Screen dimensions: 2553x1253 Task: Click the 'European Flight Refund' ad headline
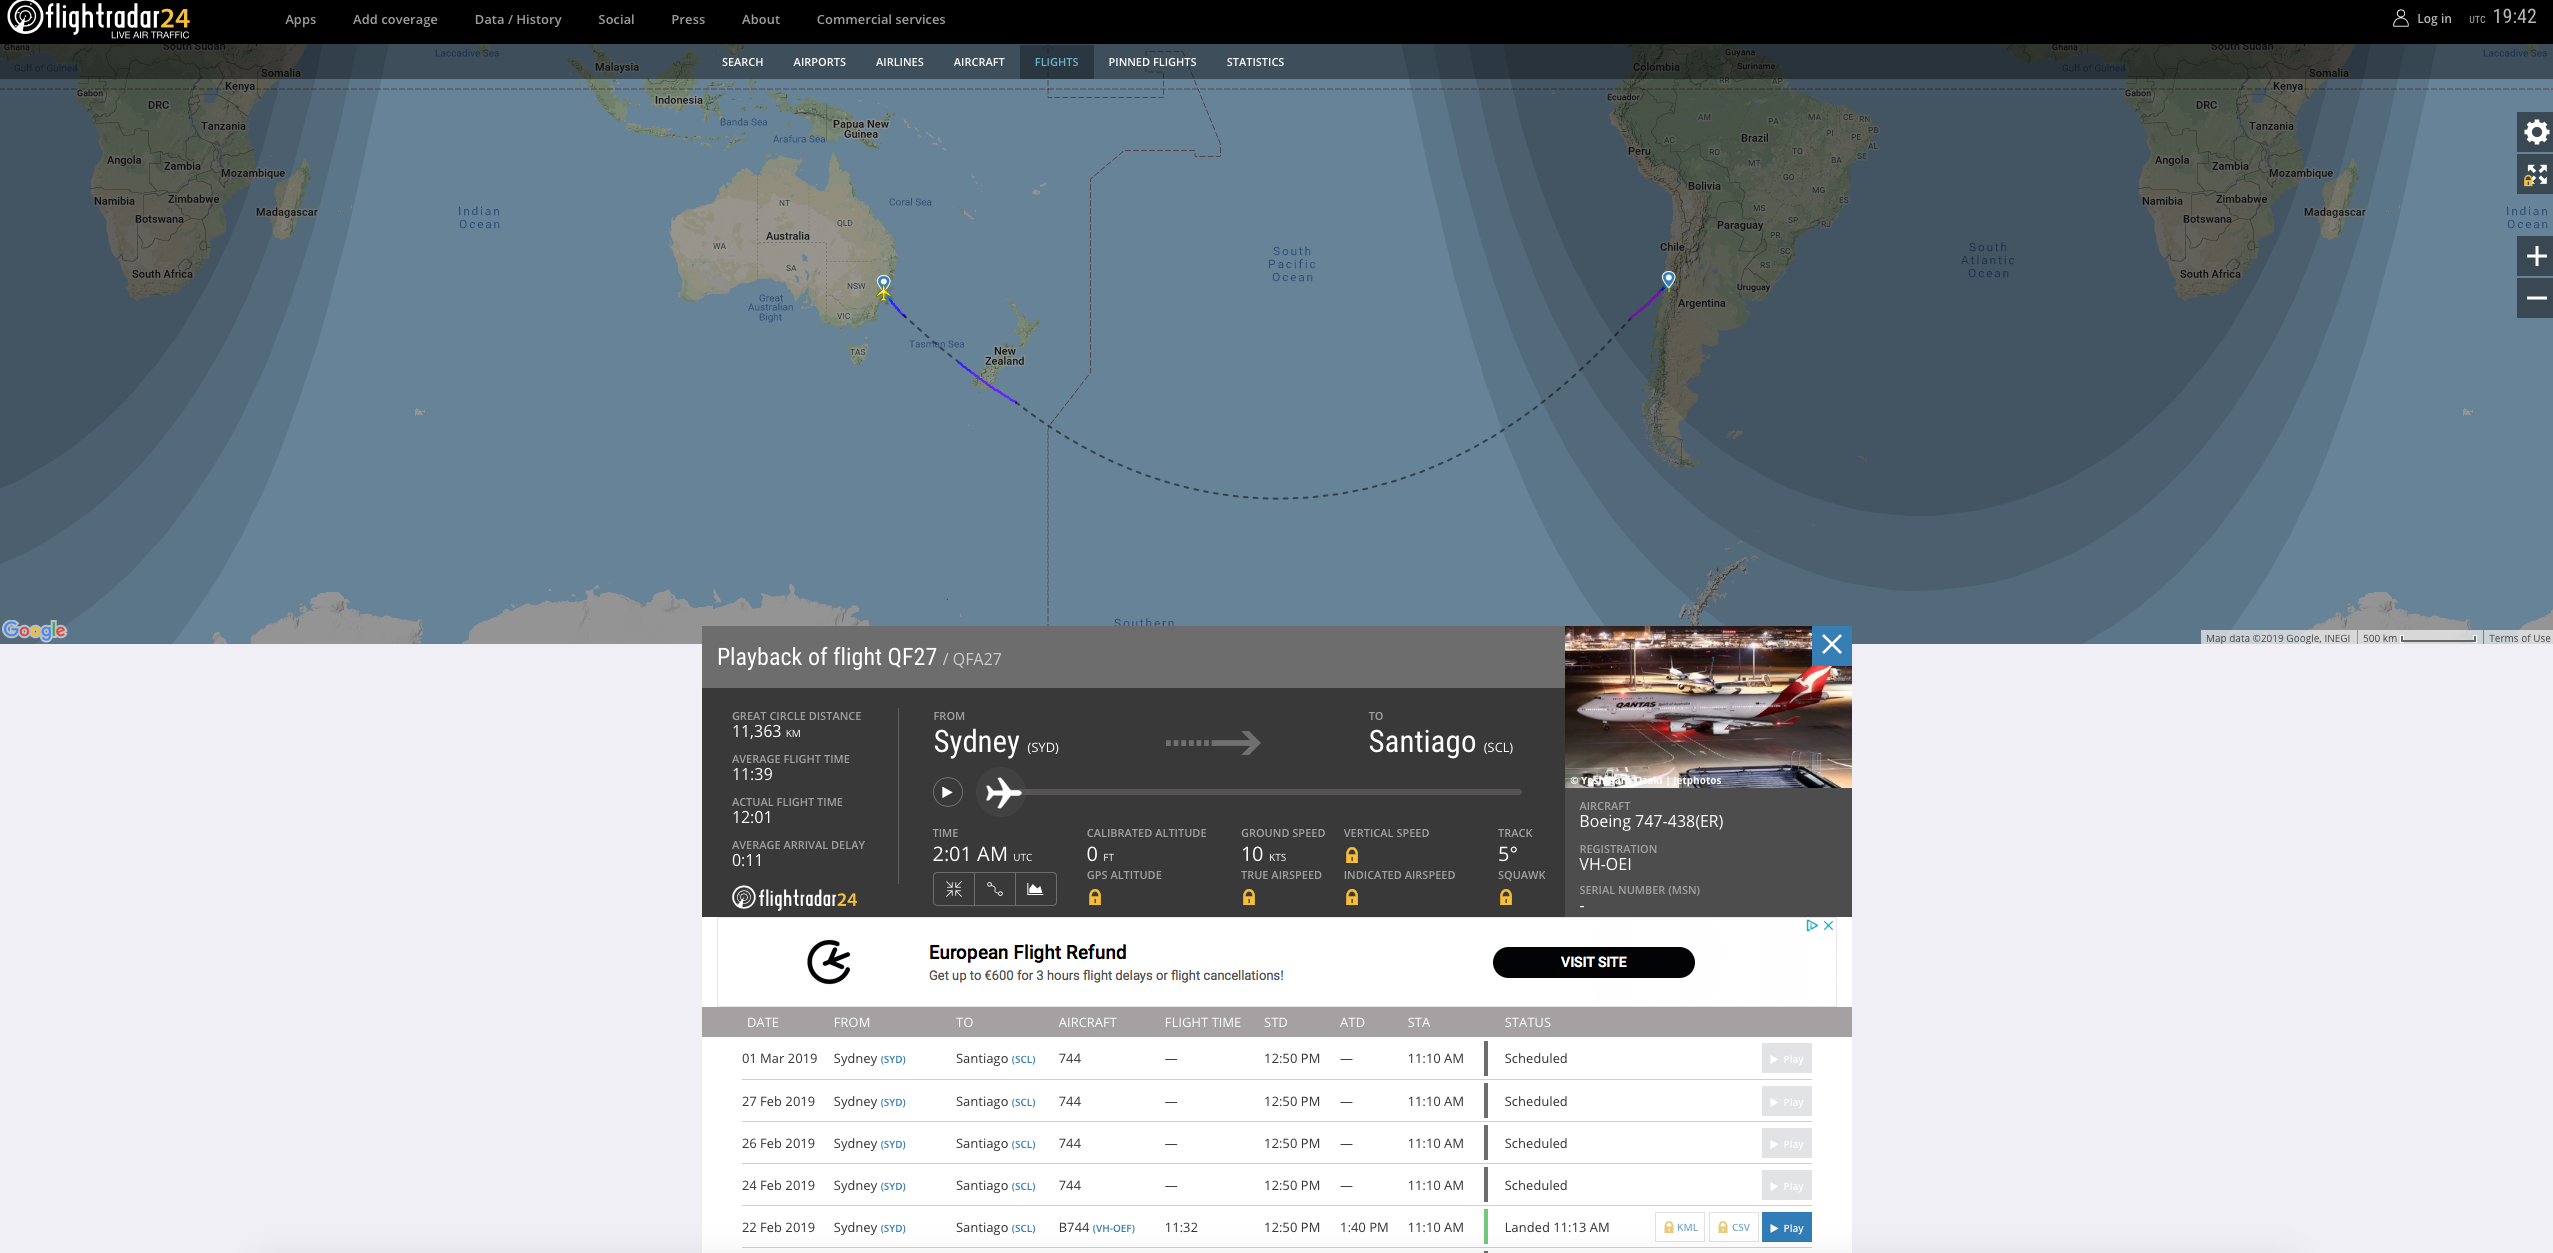click(1027, 952)
